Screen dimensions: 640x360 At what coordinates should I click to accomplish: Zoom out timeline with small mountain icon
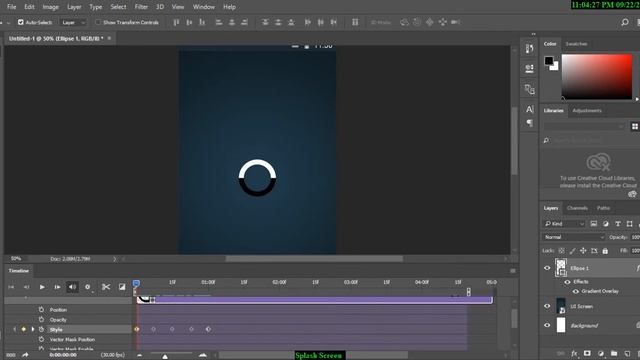click(140, 356)
